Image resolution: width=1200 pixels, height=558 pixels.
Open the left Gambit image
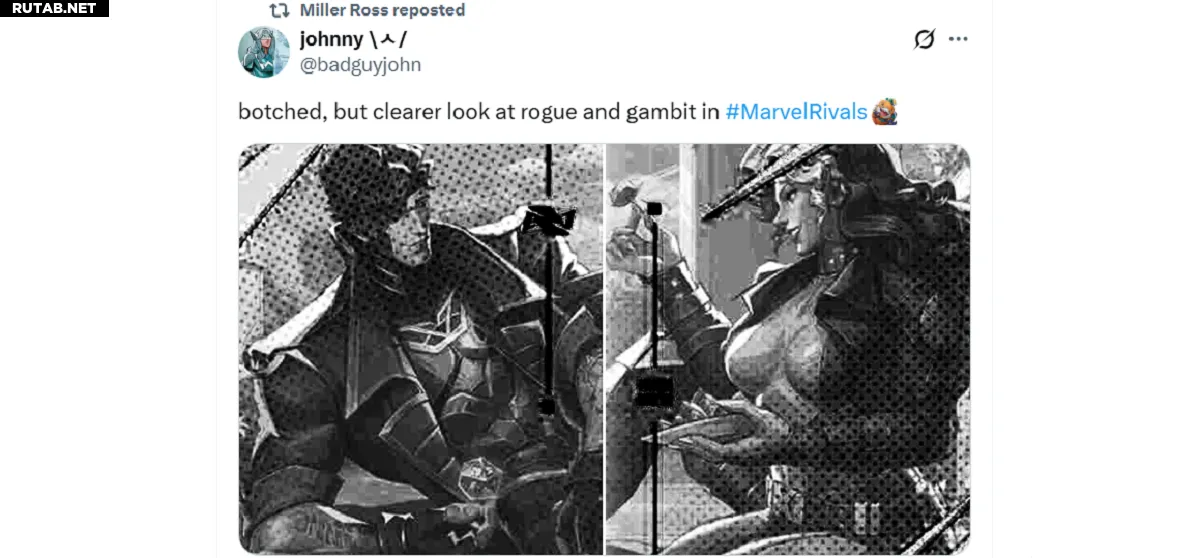coord(420,349)
